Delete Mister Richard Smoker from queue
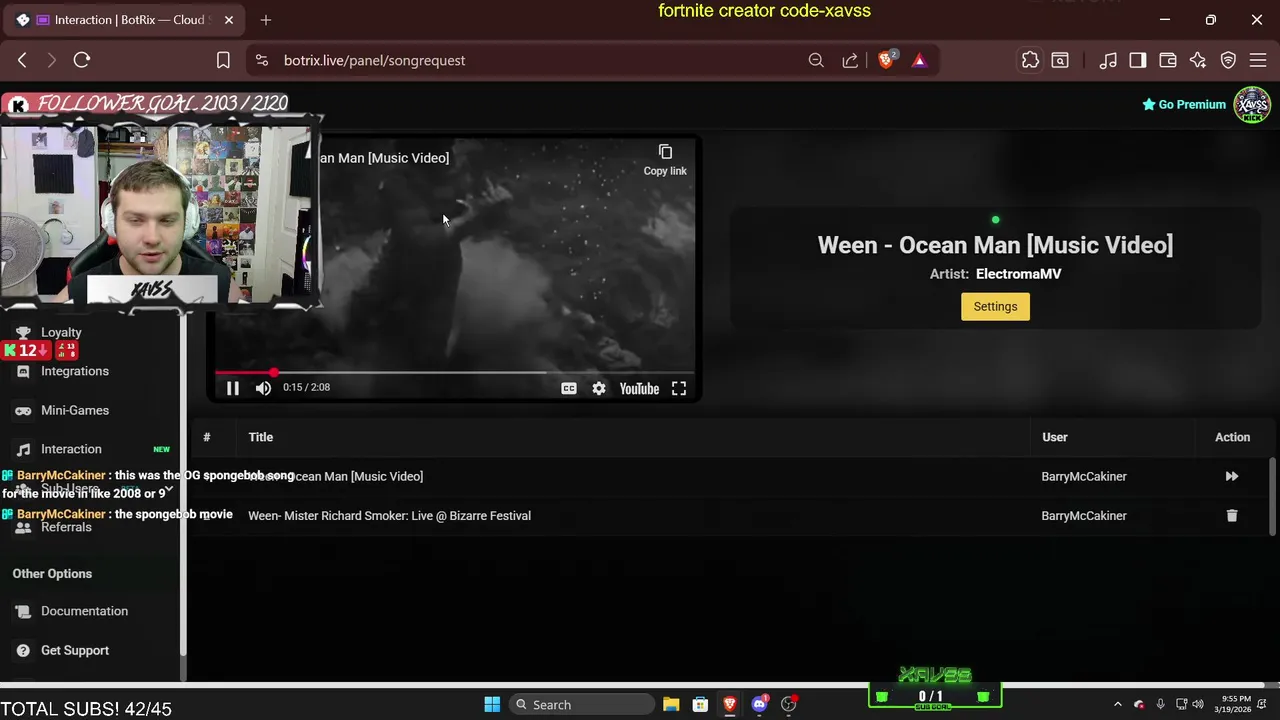Image resolution: width=1280 pixels, height=720 pixels. click(1232, 516)
